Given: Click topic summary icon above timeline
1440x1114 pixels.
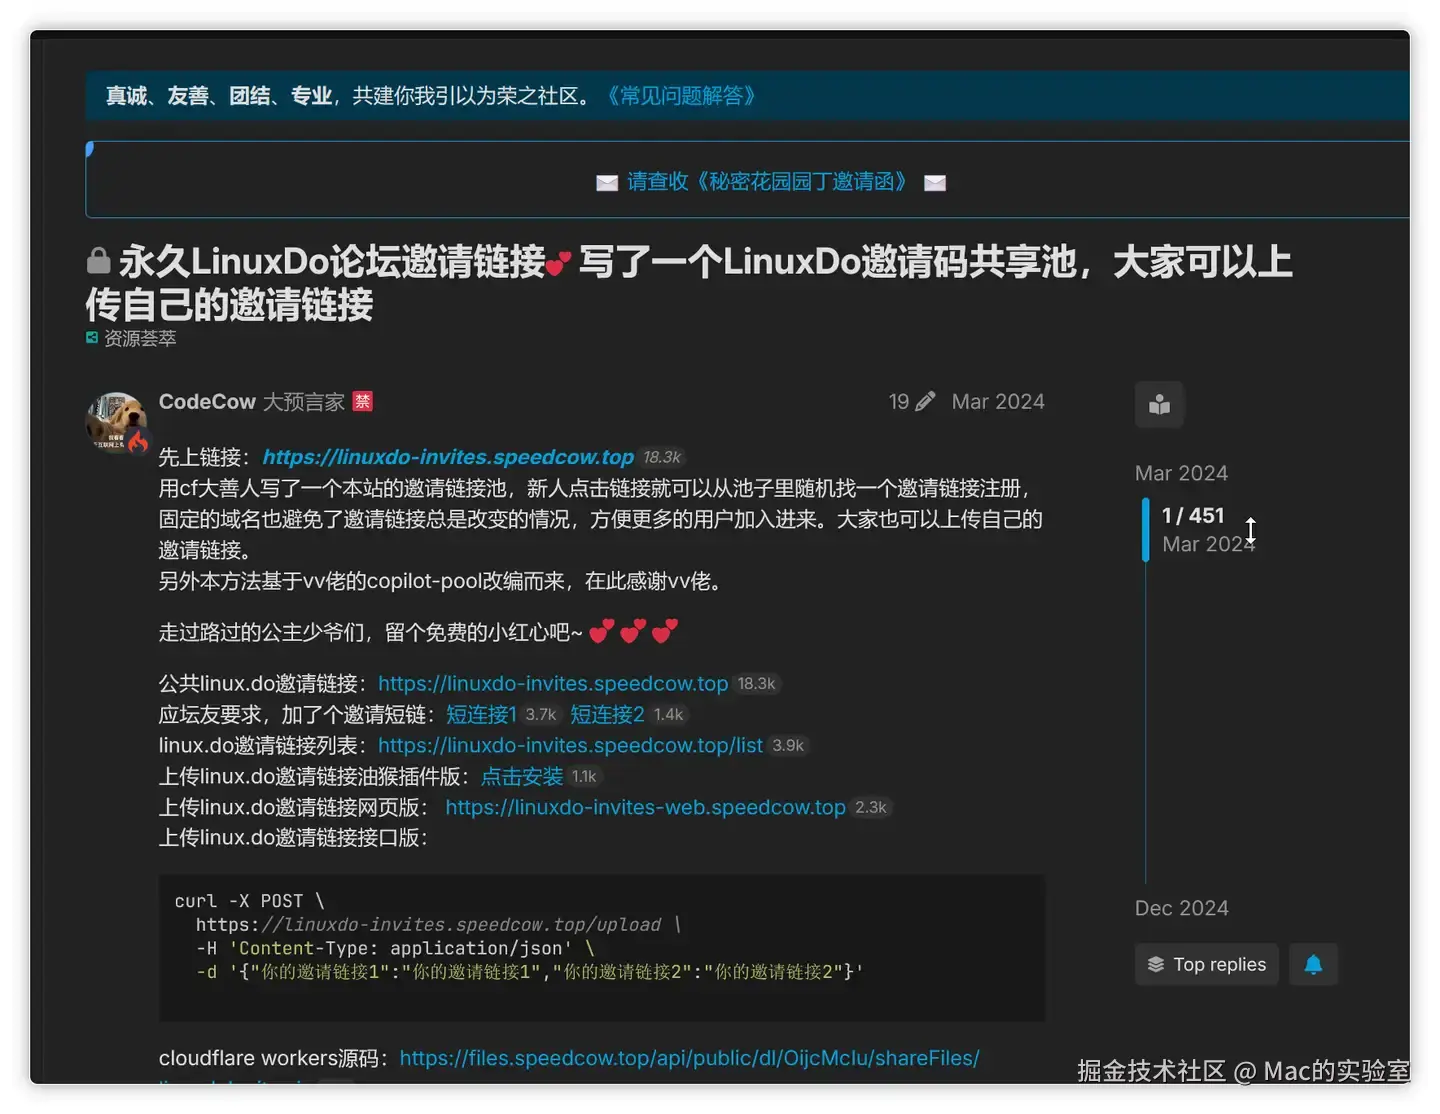Looking at the screenshot, I should tap(1159, 404).
